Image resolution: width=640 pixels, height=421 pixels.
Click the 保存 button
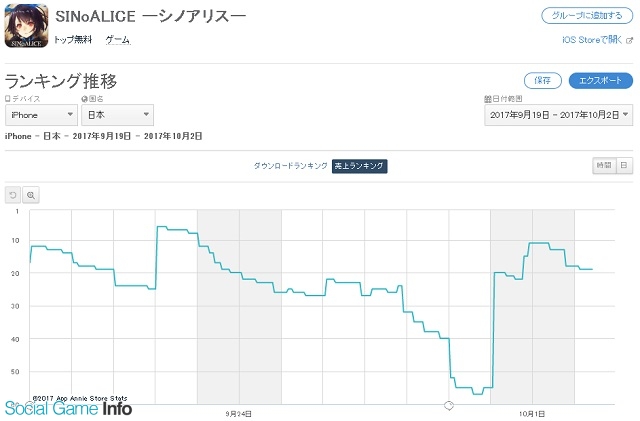click(542, 80)
